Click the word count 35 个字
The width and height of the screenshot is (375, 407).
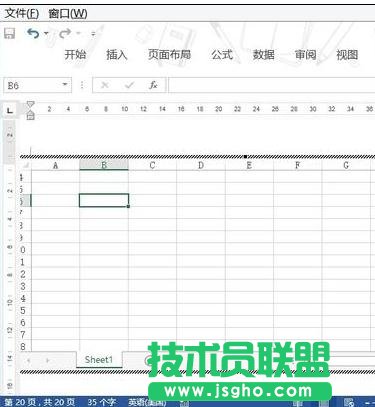(x=102, y=402)
